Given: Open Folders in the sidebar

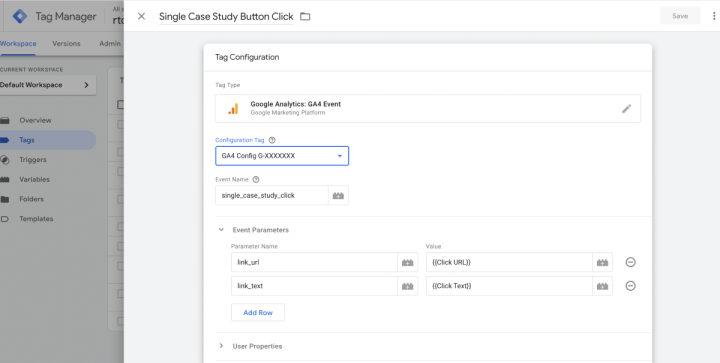Looking at the screenshot, I should [31, 199].
